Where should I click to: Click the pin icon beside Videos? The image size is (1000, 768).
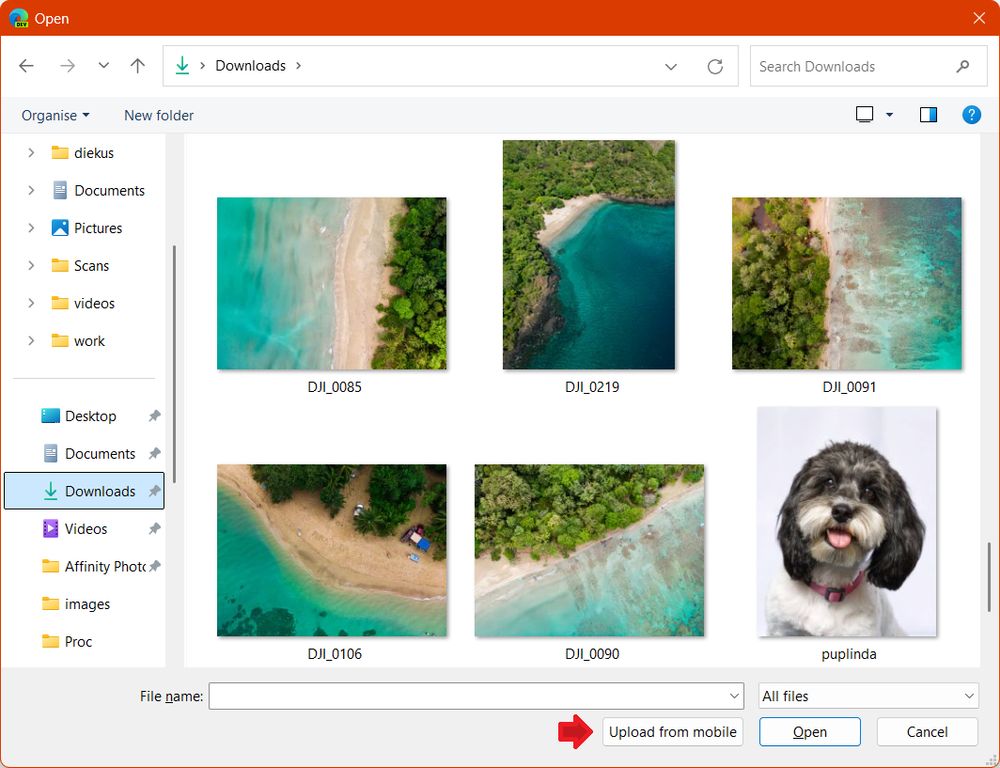pos(154,529)
